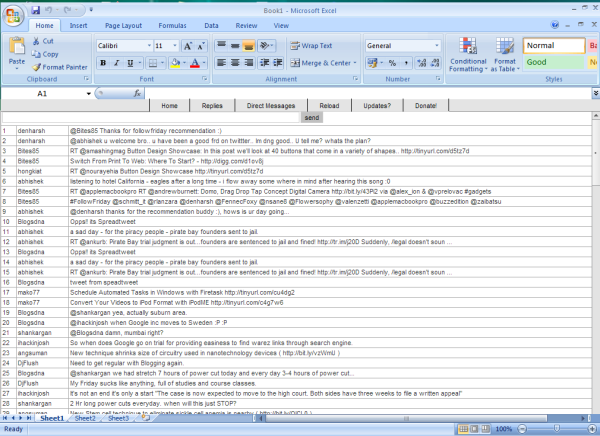
Task: Merge and center selected cells
Action: tap(320, 63)
